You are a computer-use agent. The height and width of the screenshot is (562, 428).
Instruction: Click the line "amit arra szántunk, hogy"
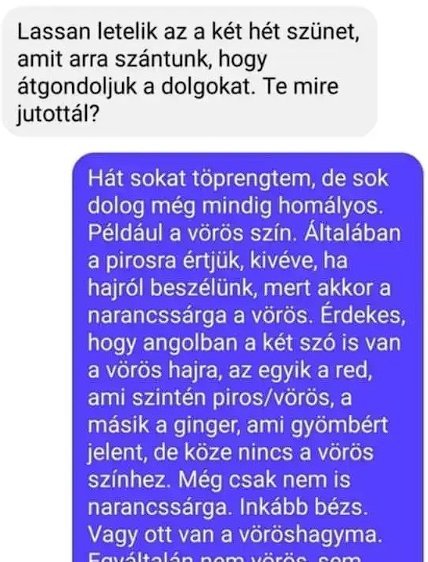pyautogui.click(x=142, y=60)
